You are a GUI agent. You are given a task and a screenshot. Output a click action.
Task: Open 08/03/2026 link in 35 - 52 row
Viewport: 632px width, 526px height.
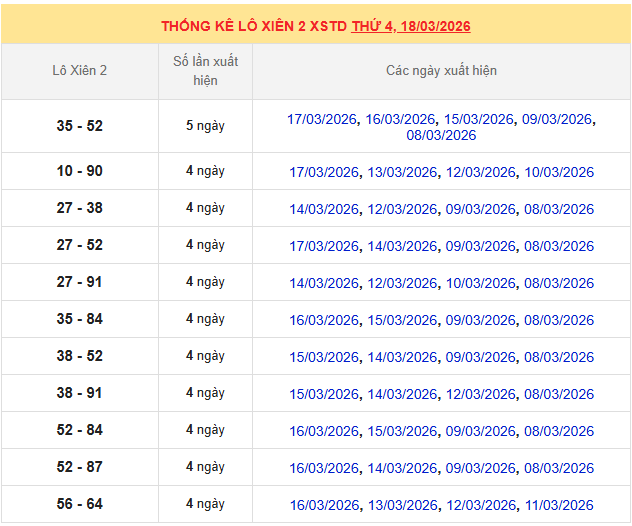(x=441, y=135)
